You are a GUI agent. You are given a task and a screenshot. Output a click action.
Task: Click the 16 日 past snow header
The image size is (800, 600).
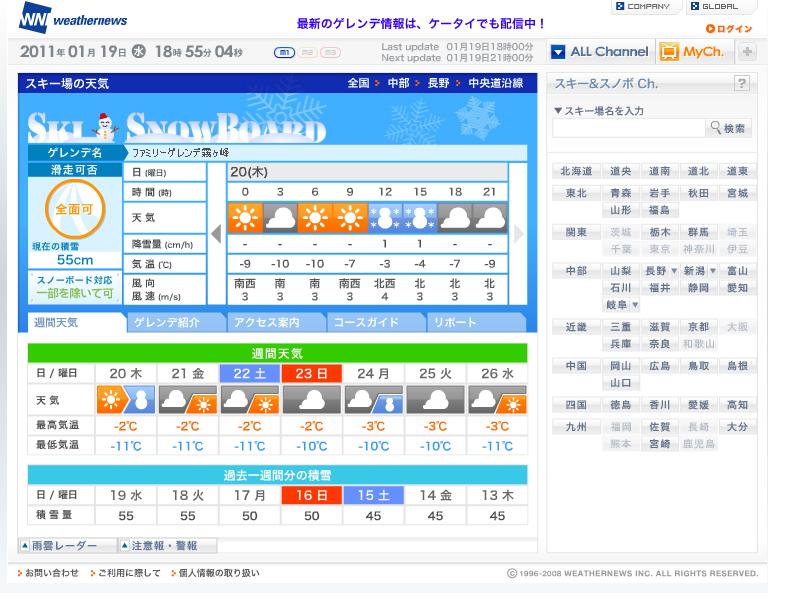[312, 495]
